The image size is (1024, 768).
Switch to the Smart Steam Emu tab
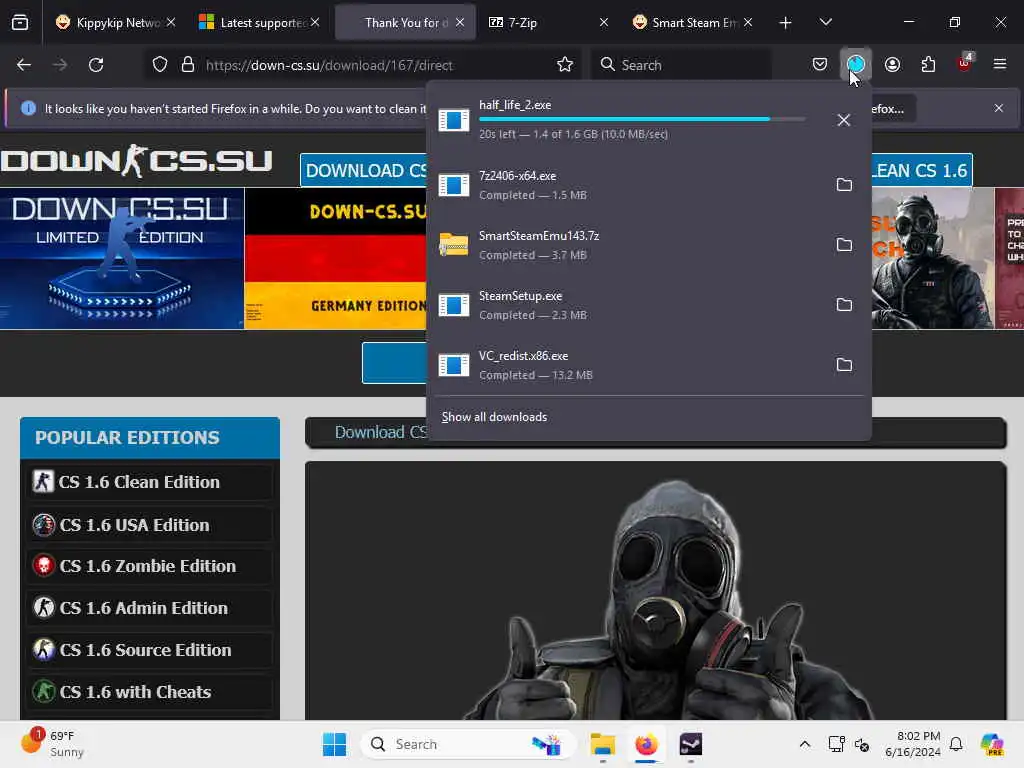tap(691, 23)
